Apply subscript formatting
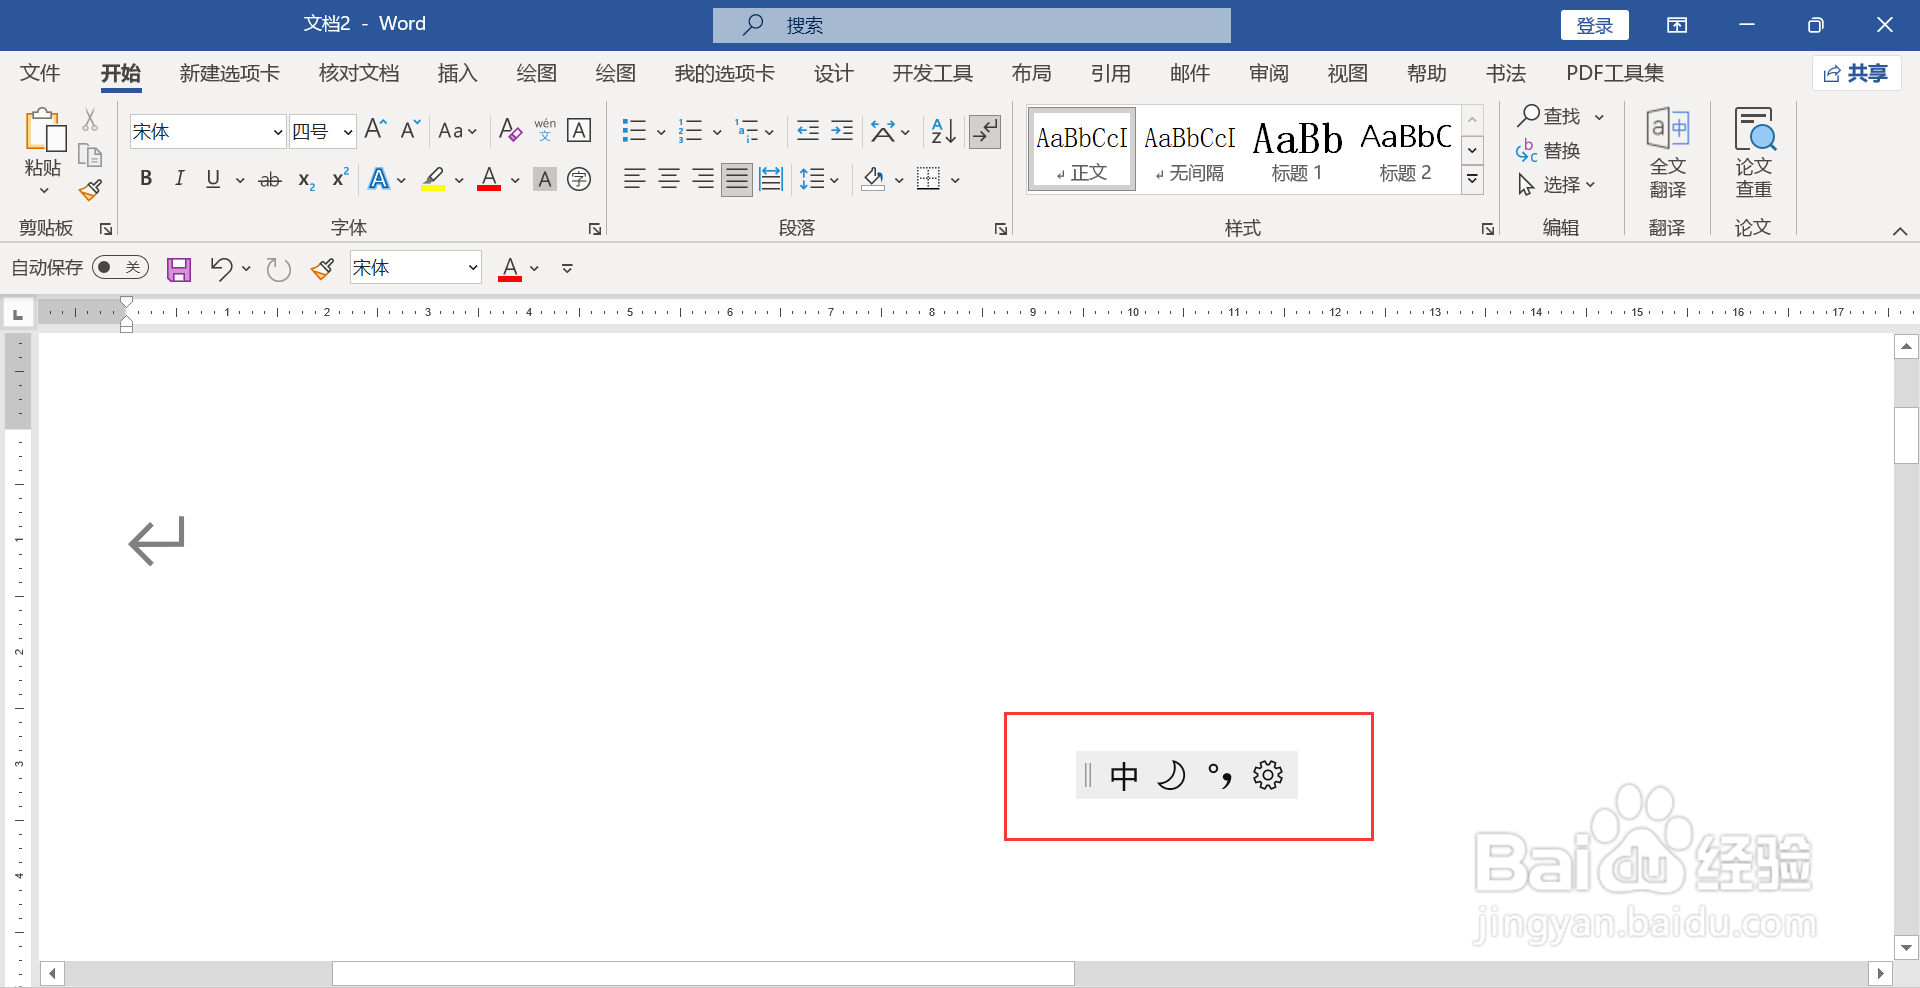This screenshot has height=988, width=1920. tap(307, 180)
